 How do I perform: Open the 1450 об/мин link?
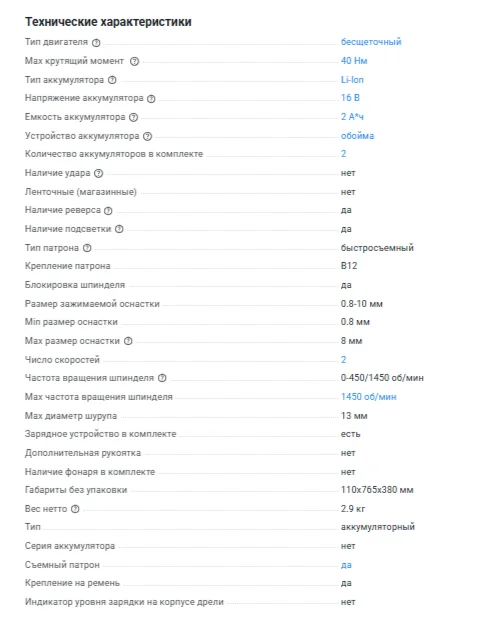368,397
